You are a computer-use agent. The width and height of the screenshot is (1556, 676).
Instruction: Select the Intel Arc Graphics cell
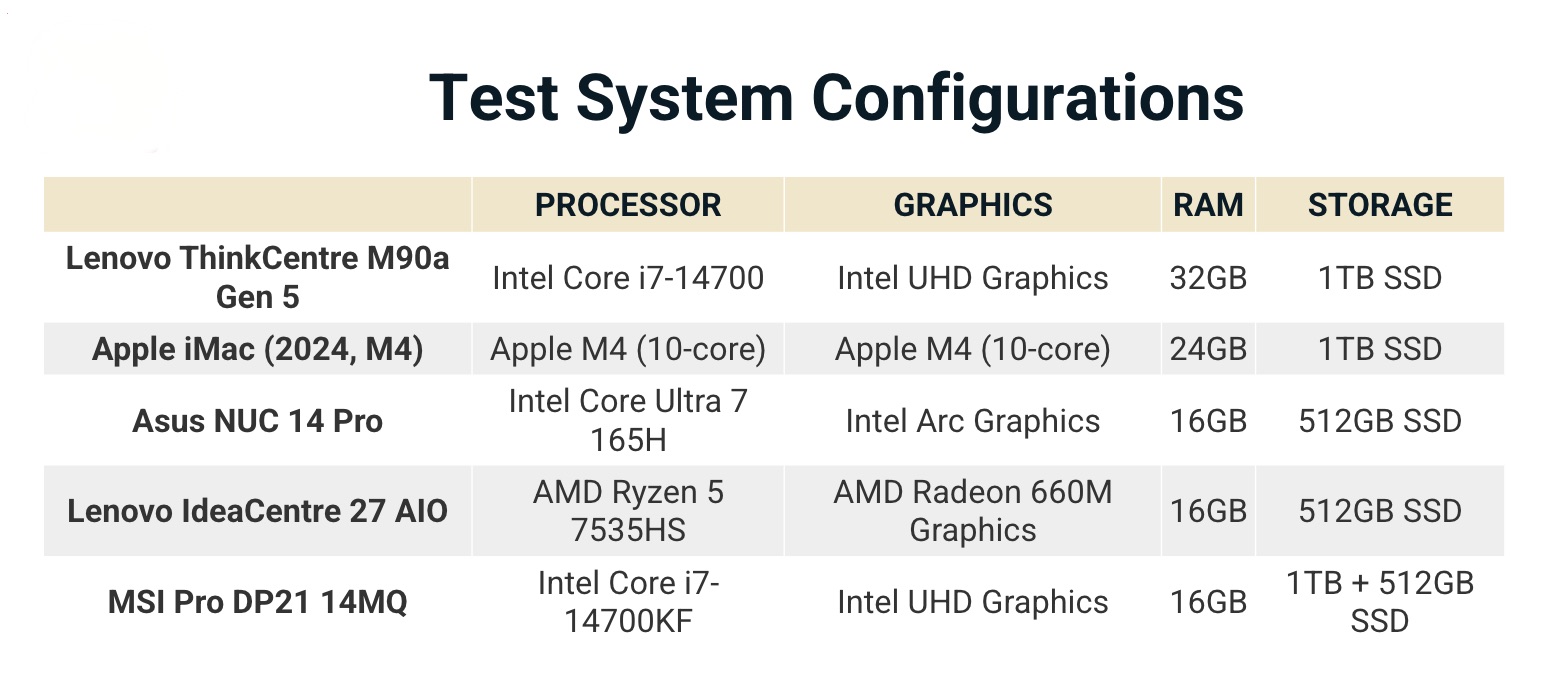972,421
